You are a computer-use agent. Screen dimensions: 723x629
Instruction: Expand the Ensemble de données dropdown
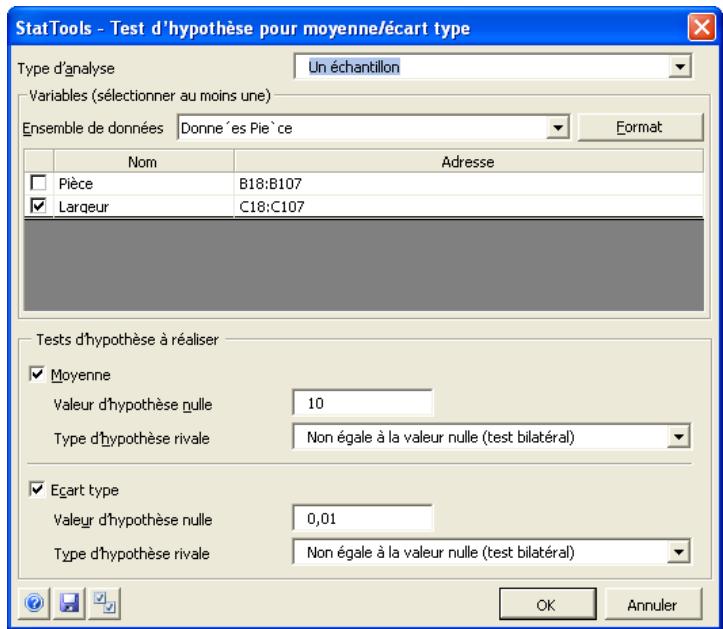coord(558,128)
